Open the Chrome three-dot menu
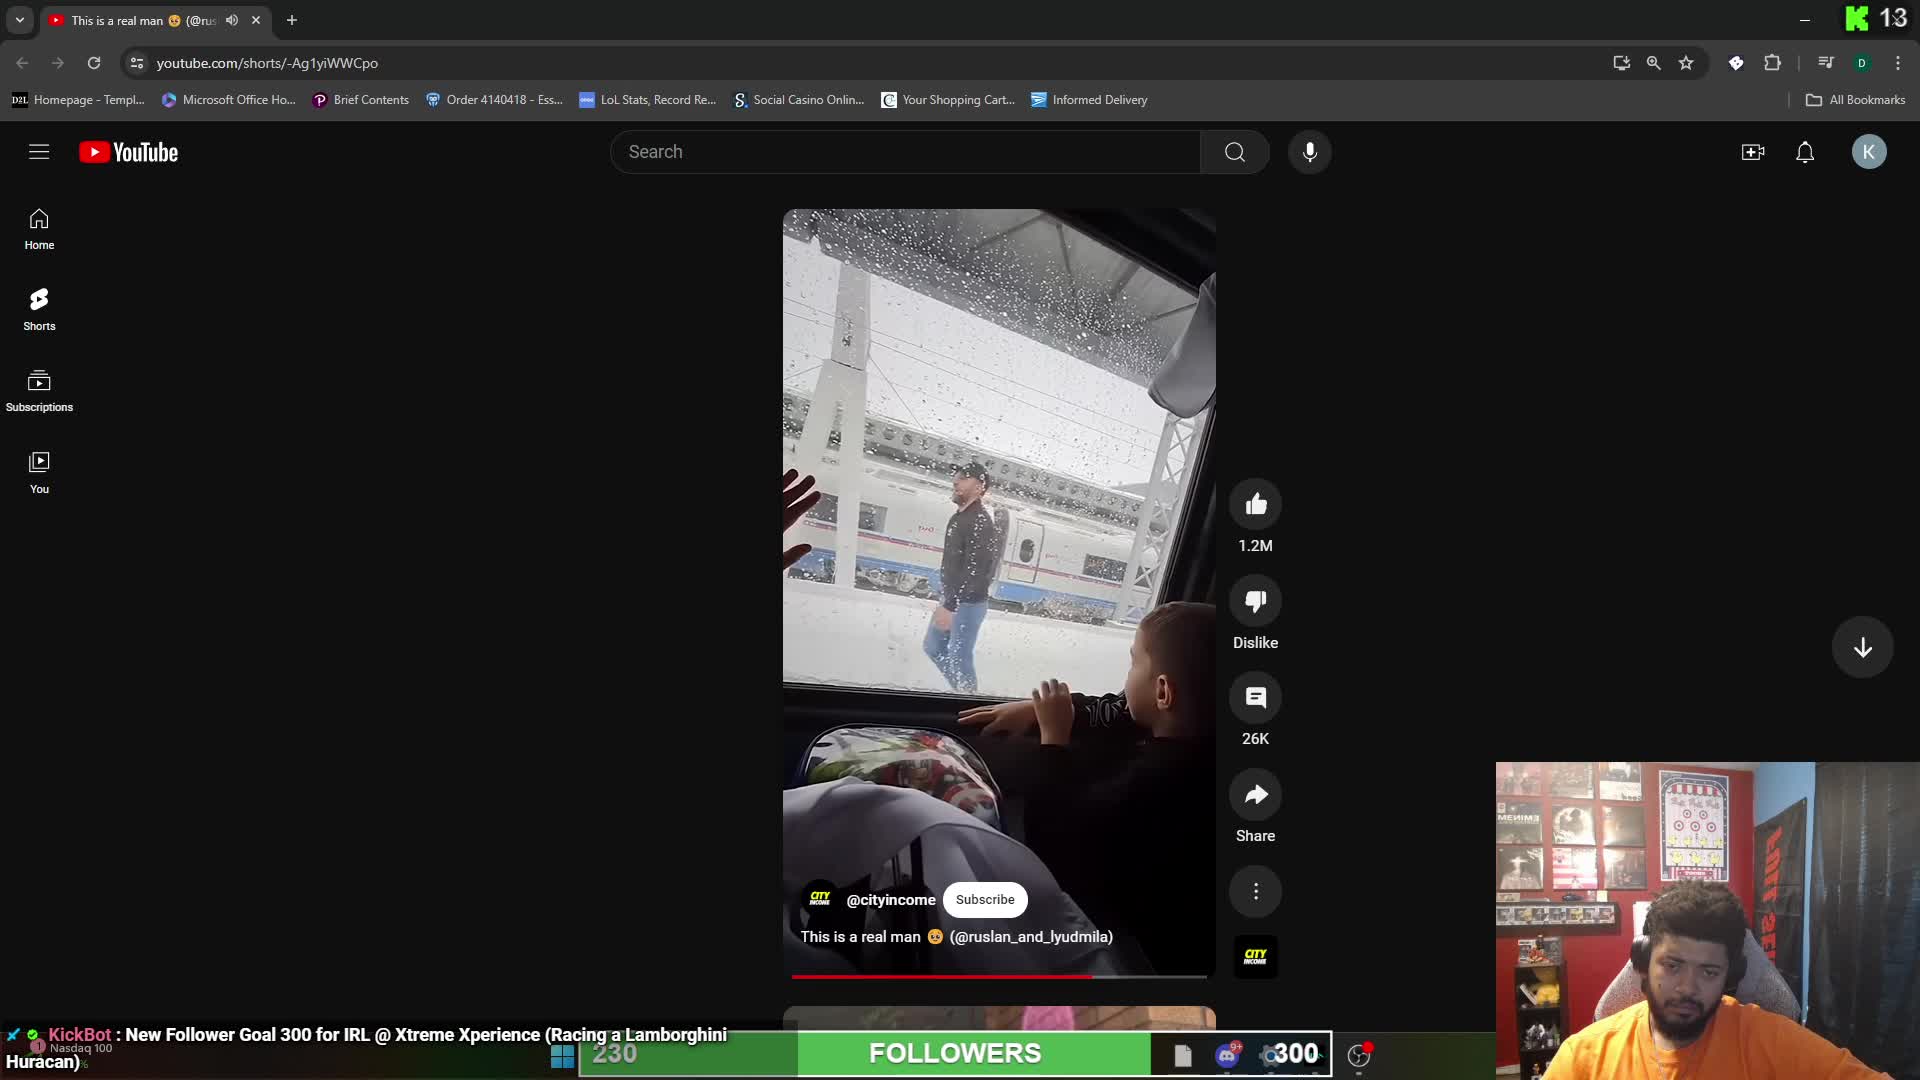1920x1080 pixels. pos(1898,63)
